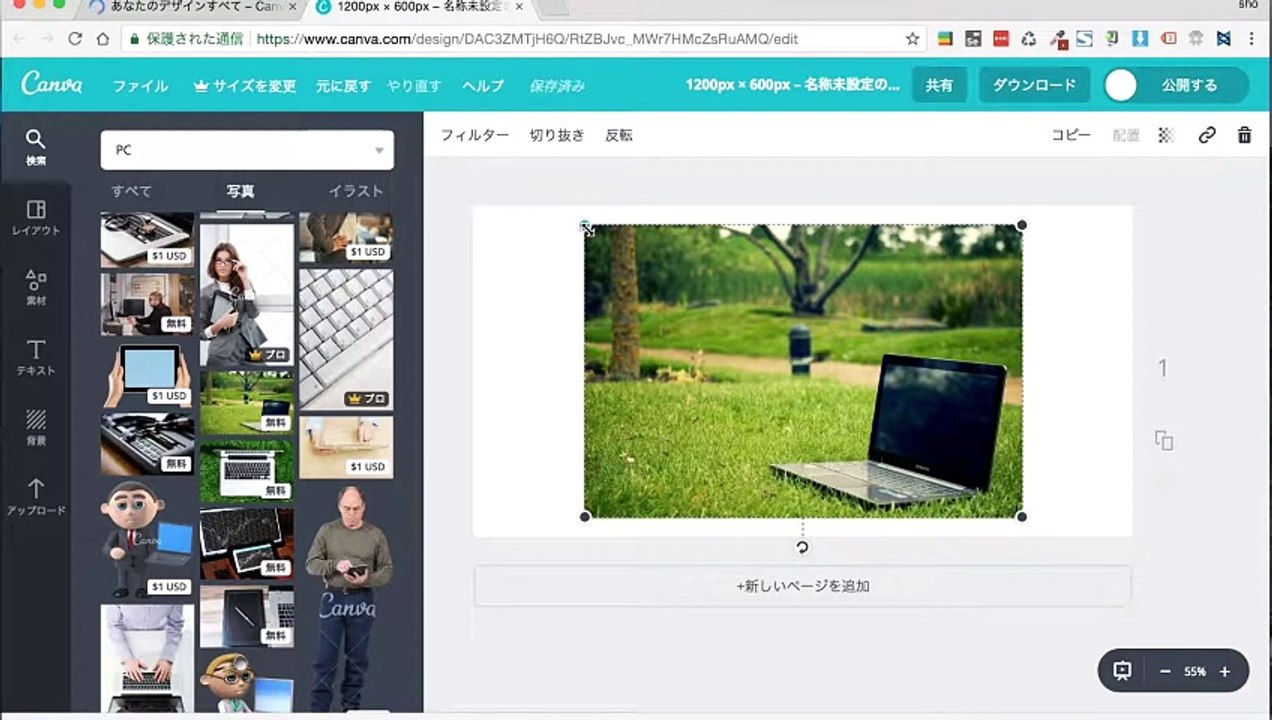
Task: Select the bald man holding tablet photo
Action: coord(348,596)
